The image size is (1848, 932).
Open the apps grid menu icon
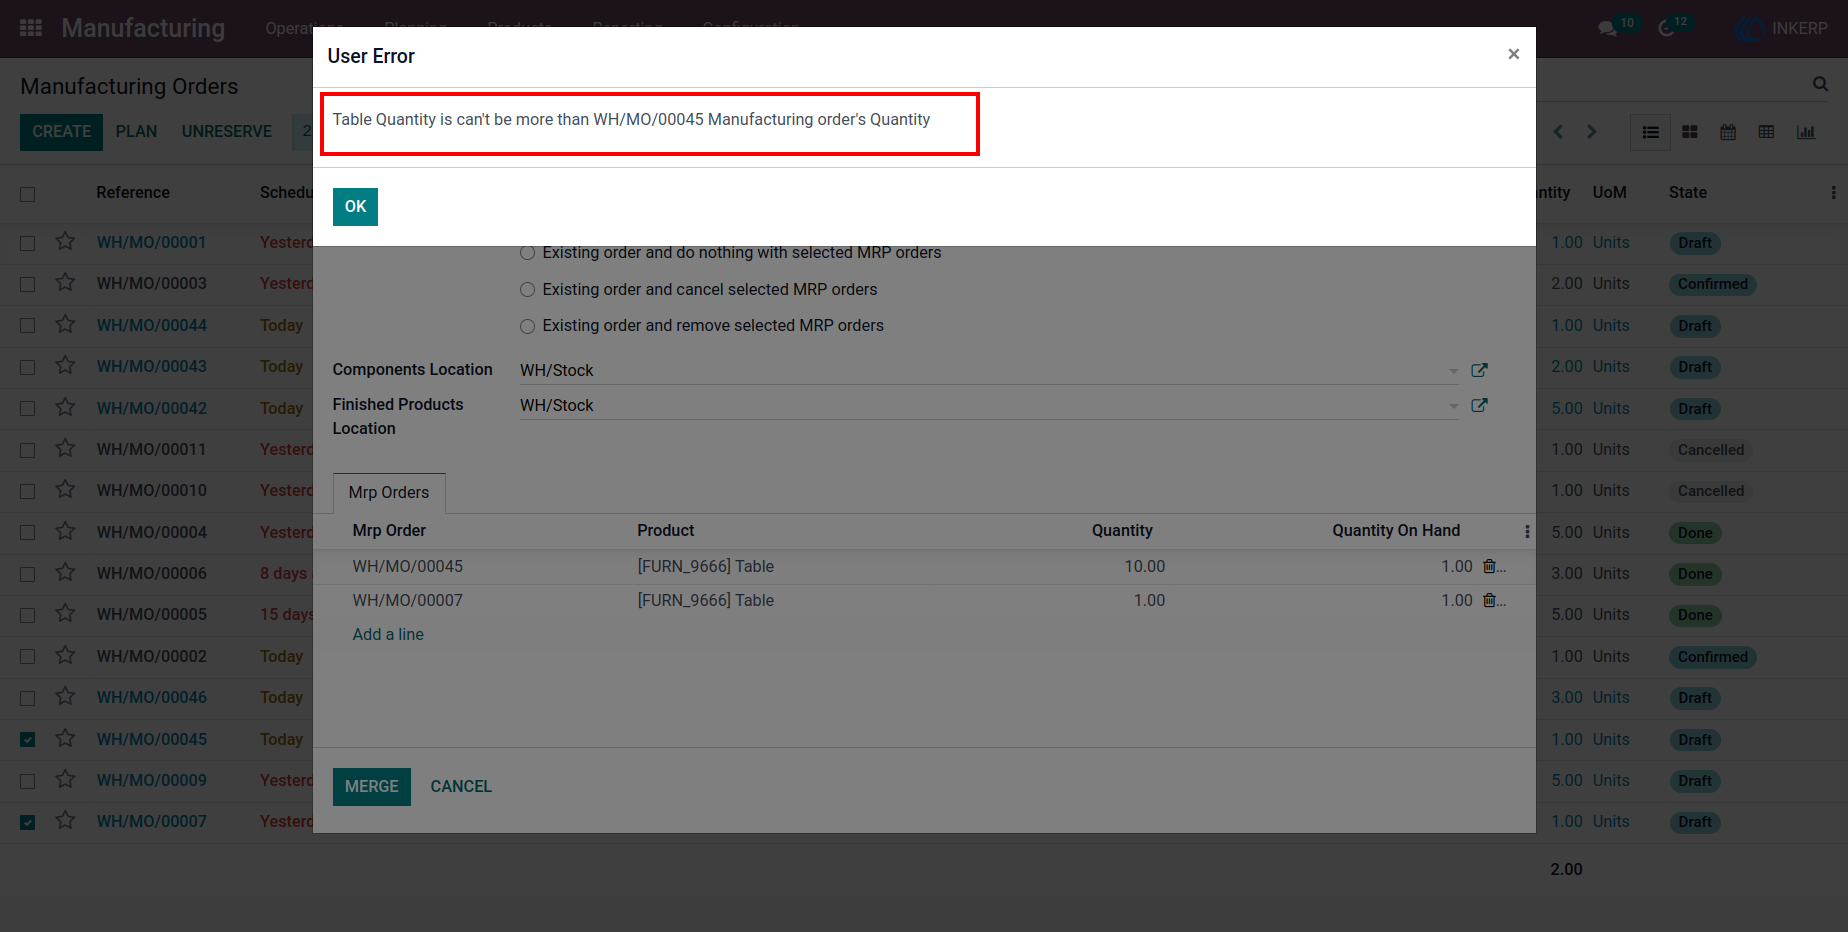pyautogui.click(x=31, y=28)
